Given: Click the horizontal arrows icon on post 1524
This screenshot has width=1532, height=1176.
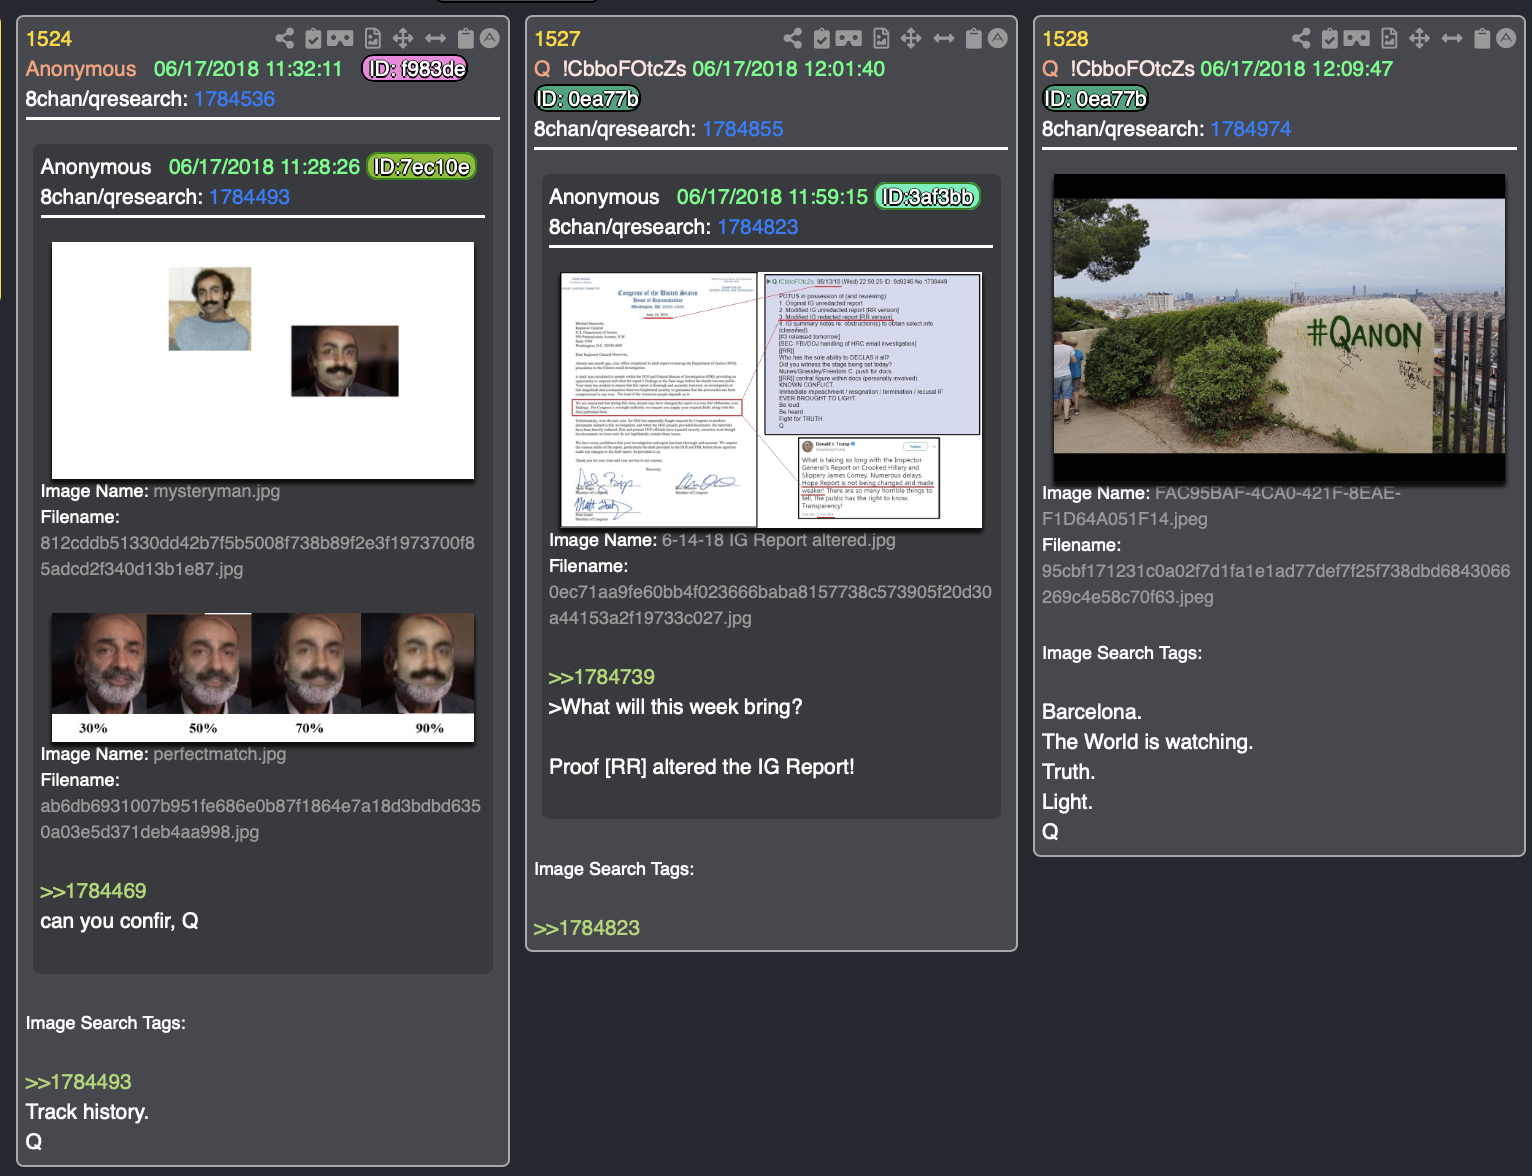Looking at the screenshot, I should (435, 39).
